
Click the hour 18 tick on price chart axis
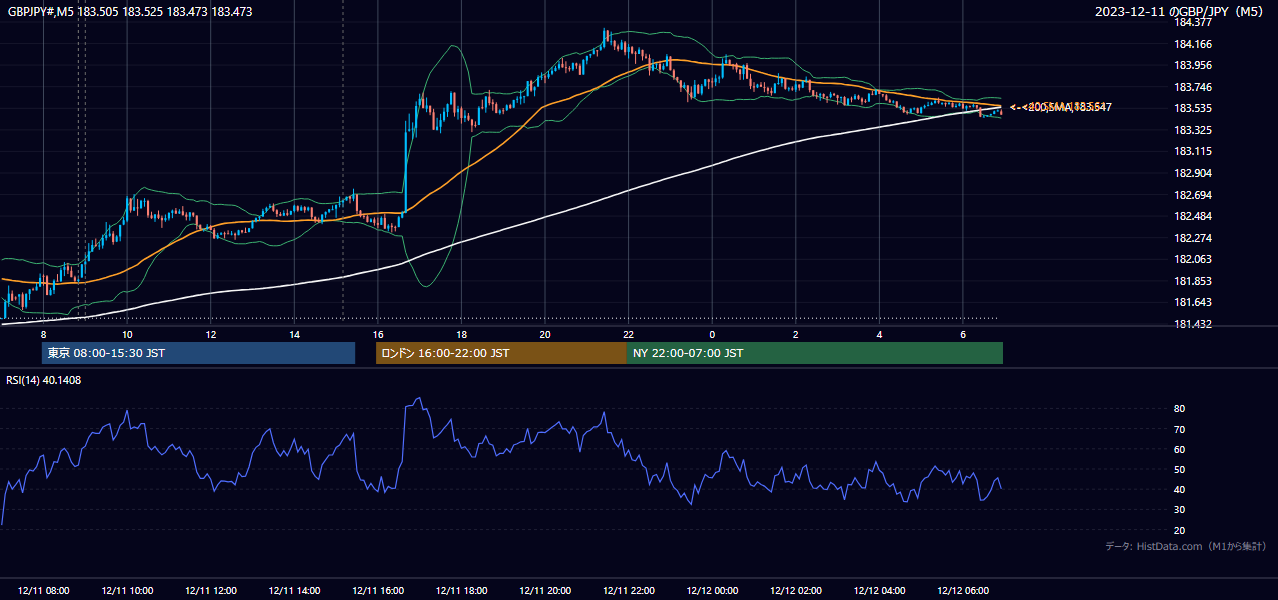pos(461,334)
